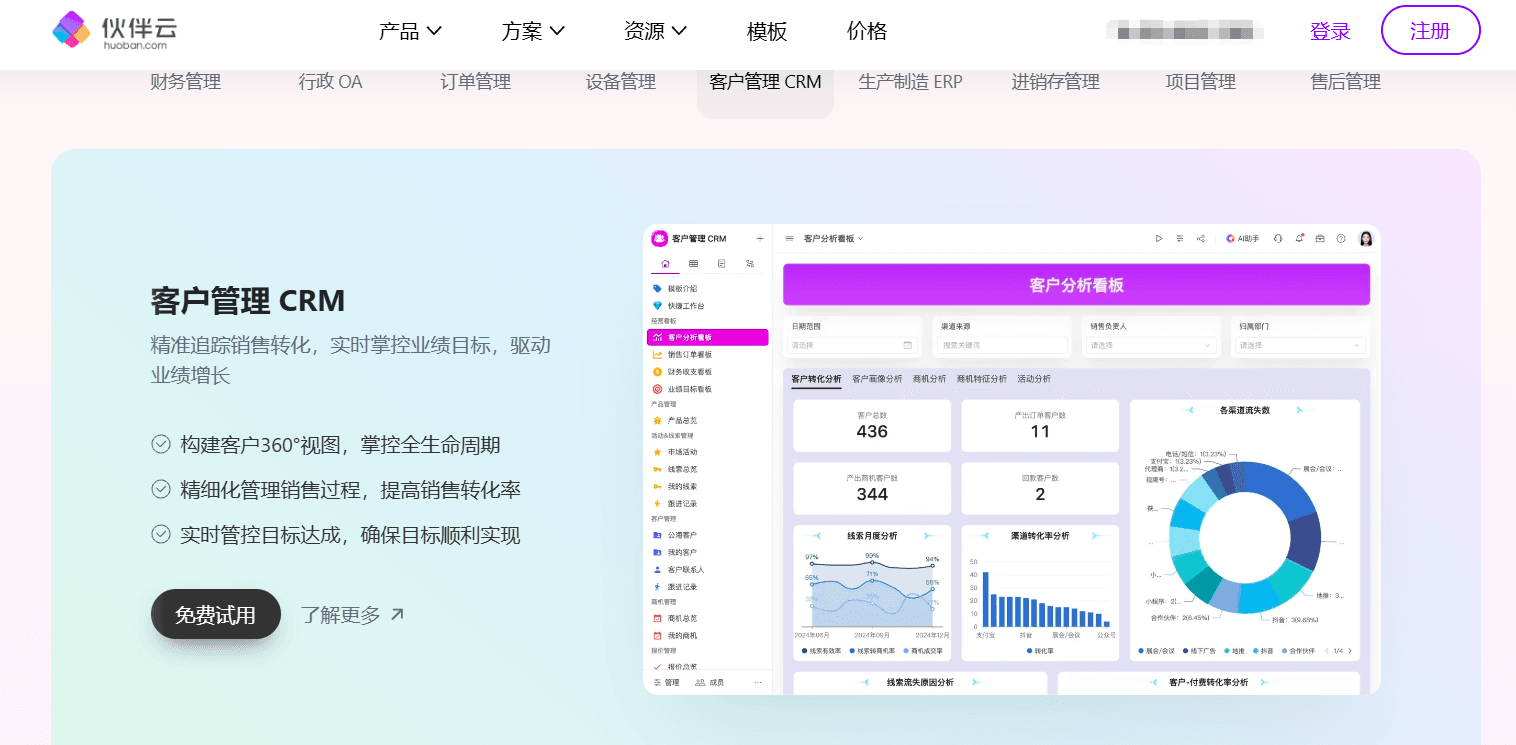This screenshot has height=745, width=1516.
Task: Open the 活动分析 tab in dashboard
Action: [1034, 379]
